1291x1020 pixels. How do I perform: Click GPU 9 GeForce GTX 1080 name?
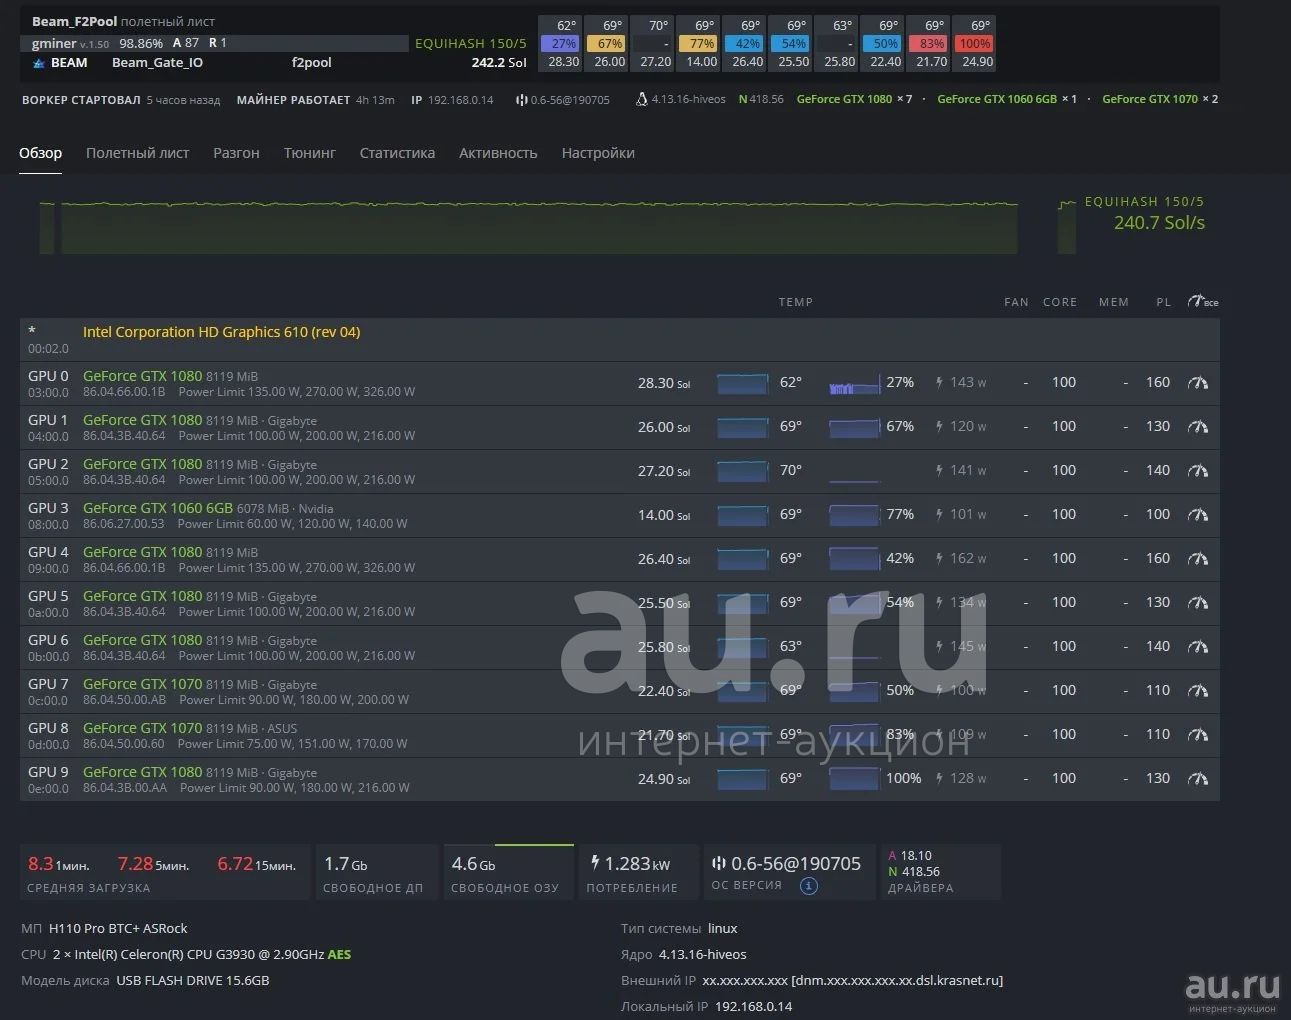coord(142,772)
